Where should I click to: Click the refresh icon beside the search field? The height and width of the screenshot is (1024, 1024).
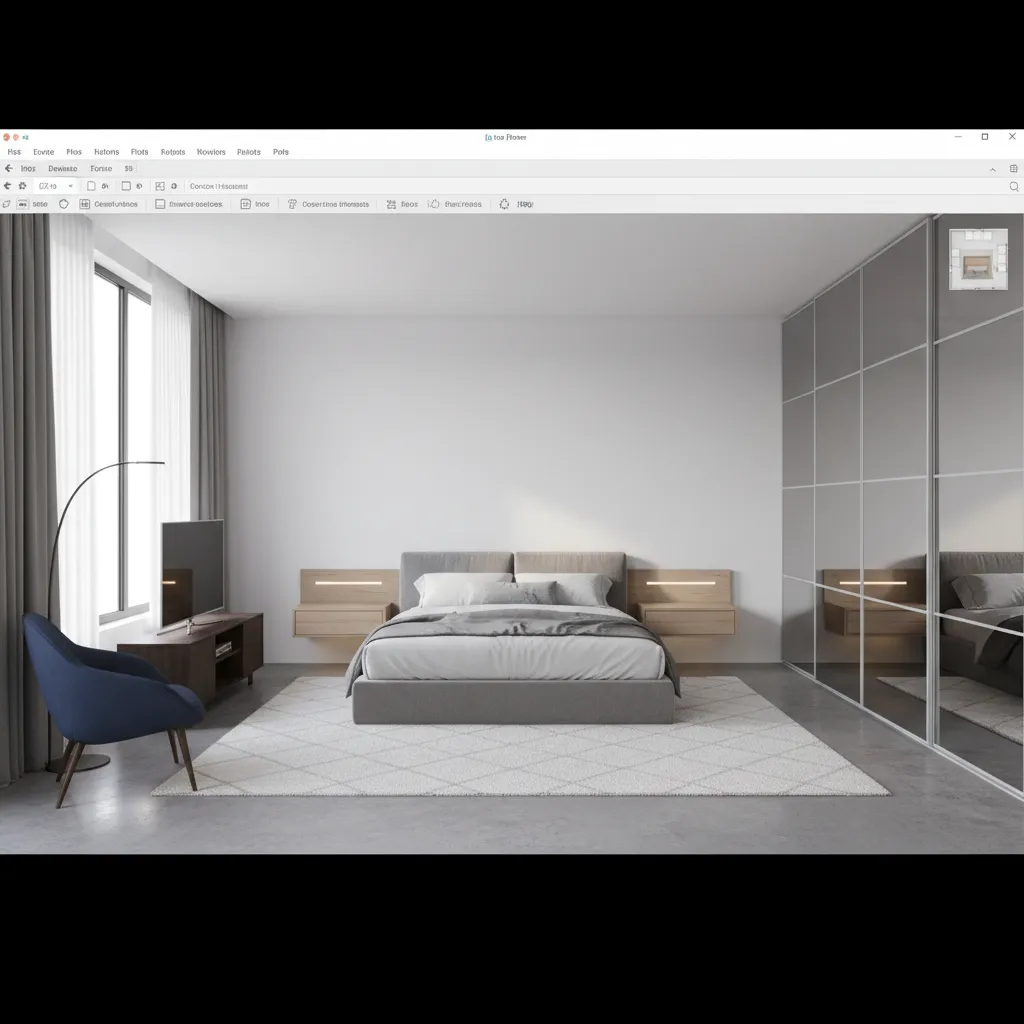pyautogui.click(x=173, y=186)
